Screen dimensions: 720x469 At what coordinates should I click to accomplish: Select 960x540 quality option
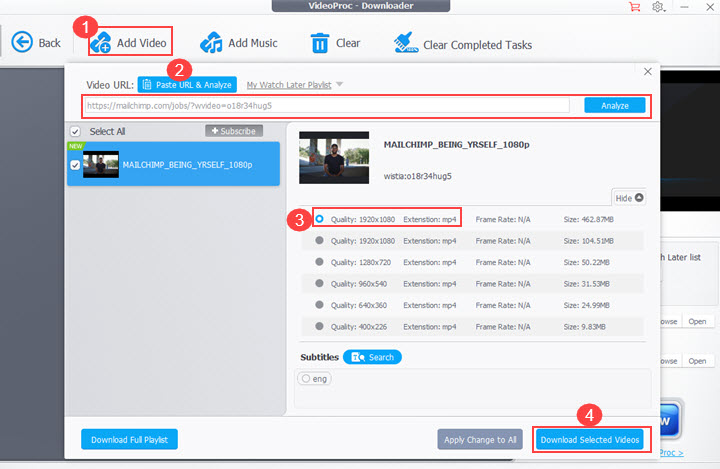pyautogui.click(x=319, y=283)
